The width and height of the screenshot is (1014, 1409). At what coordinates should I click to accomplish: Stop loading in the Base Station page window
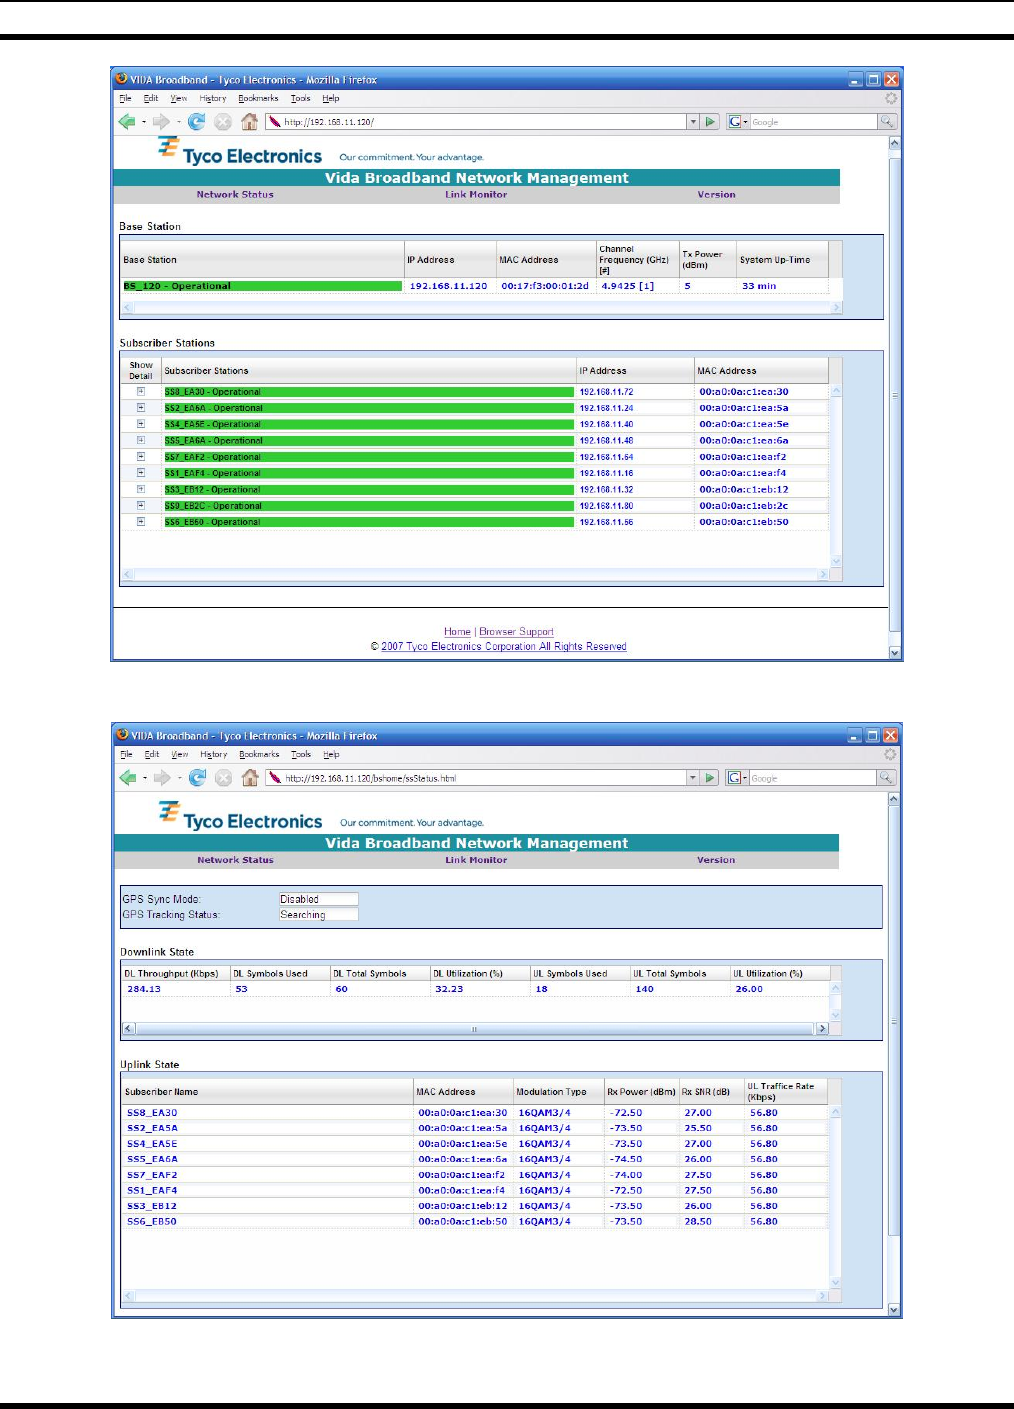223,121
